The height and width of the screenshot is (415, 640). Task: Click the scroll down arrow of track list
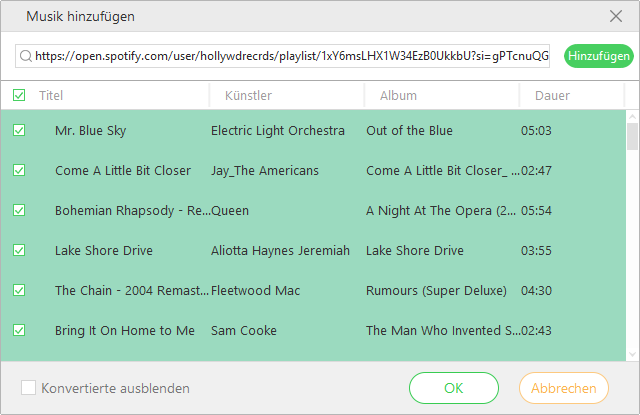(632, 353)
